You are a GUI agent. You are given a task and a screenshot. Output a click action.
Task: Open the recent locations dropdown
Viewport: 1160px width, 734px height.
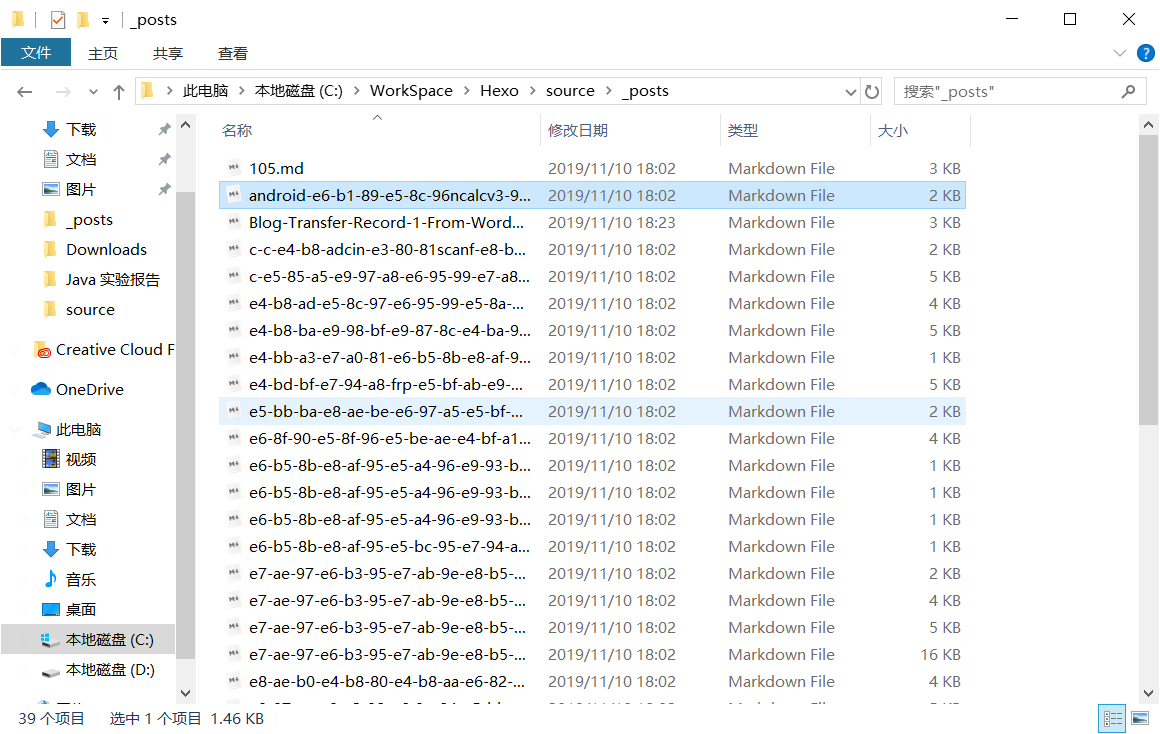94,92
